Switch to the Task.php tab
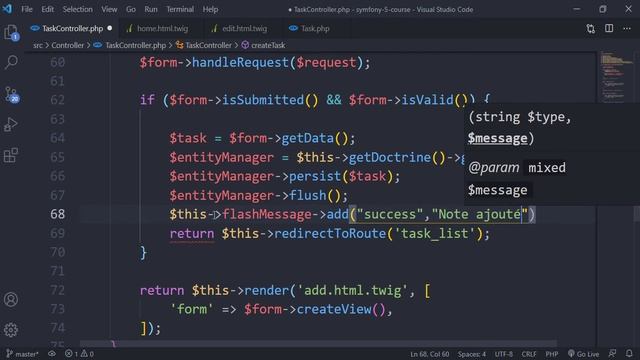The height and width of the screenshot is (360, 640). click(315, 29)
